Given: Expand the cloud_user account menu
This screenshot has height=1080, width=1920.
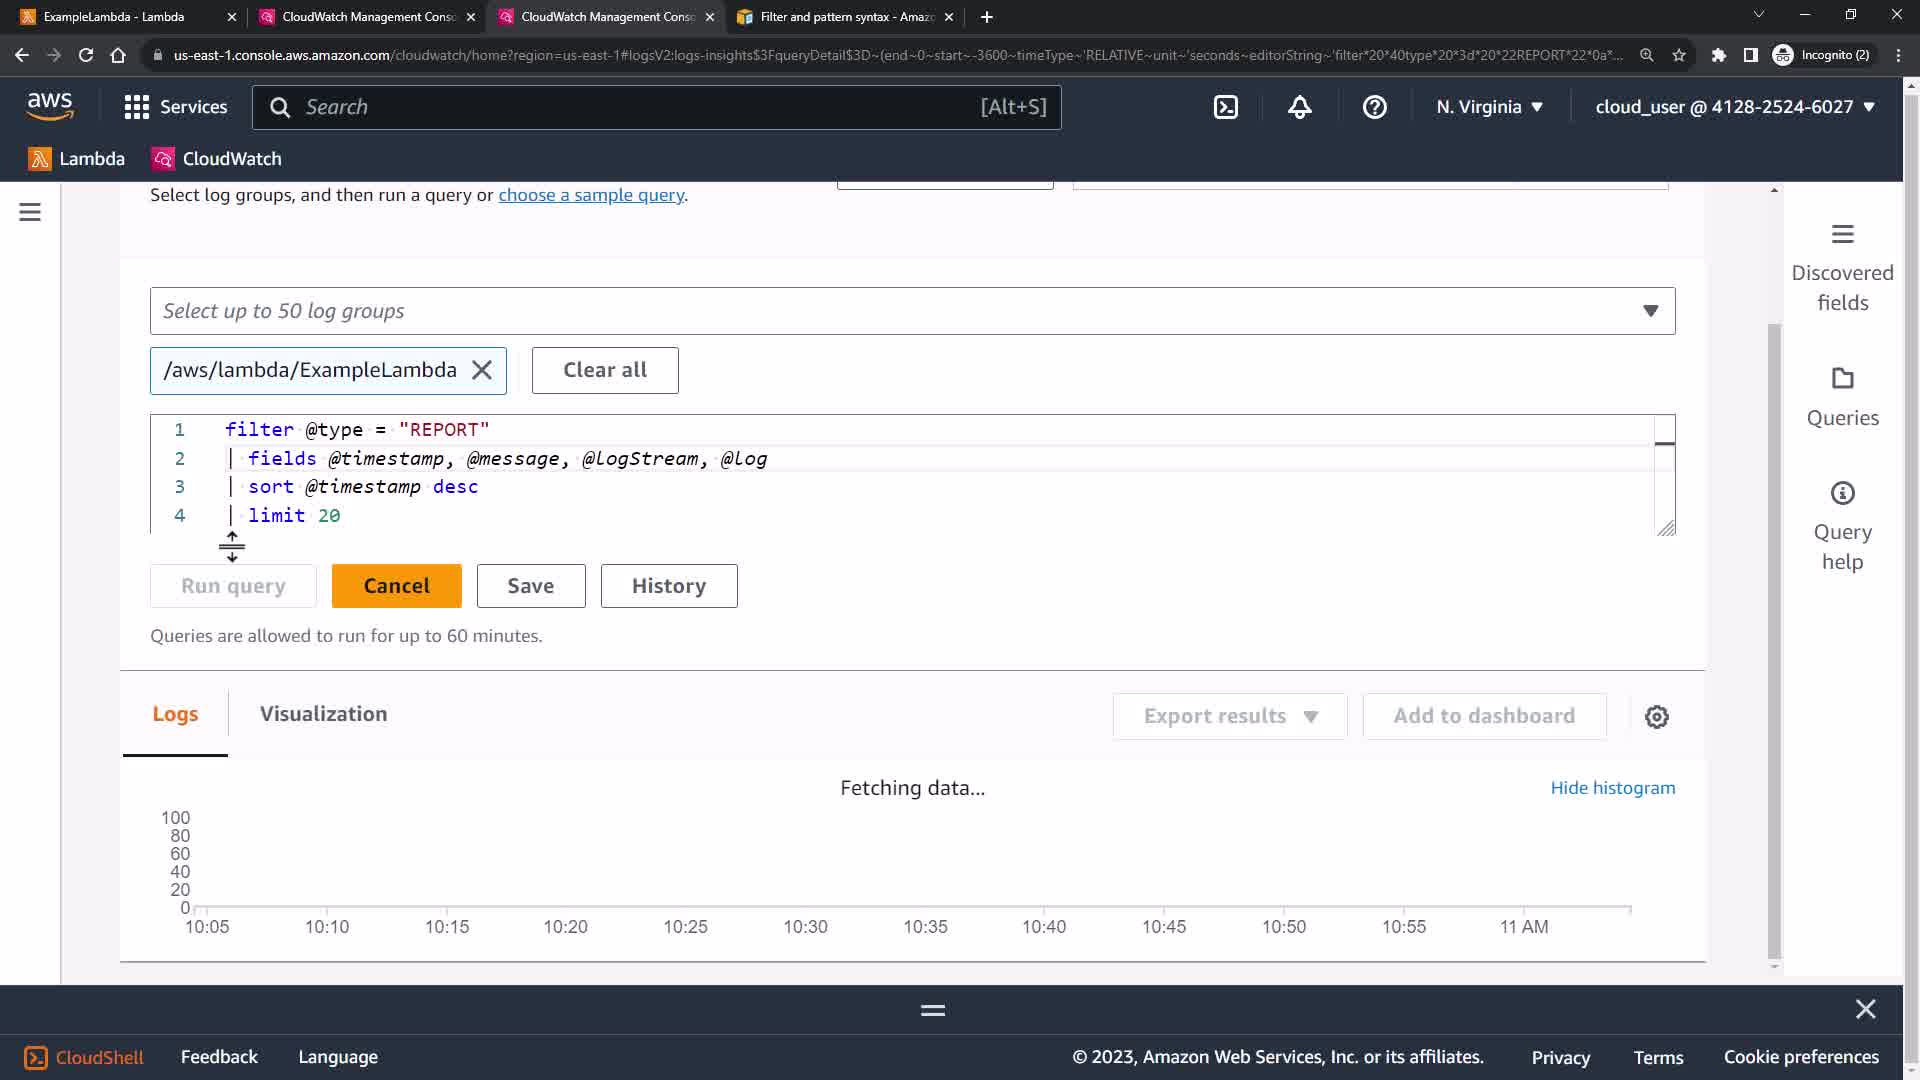Looking at the screenshot, I should (x=1734, y=107).
